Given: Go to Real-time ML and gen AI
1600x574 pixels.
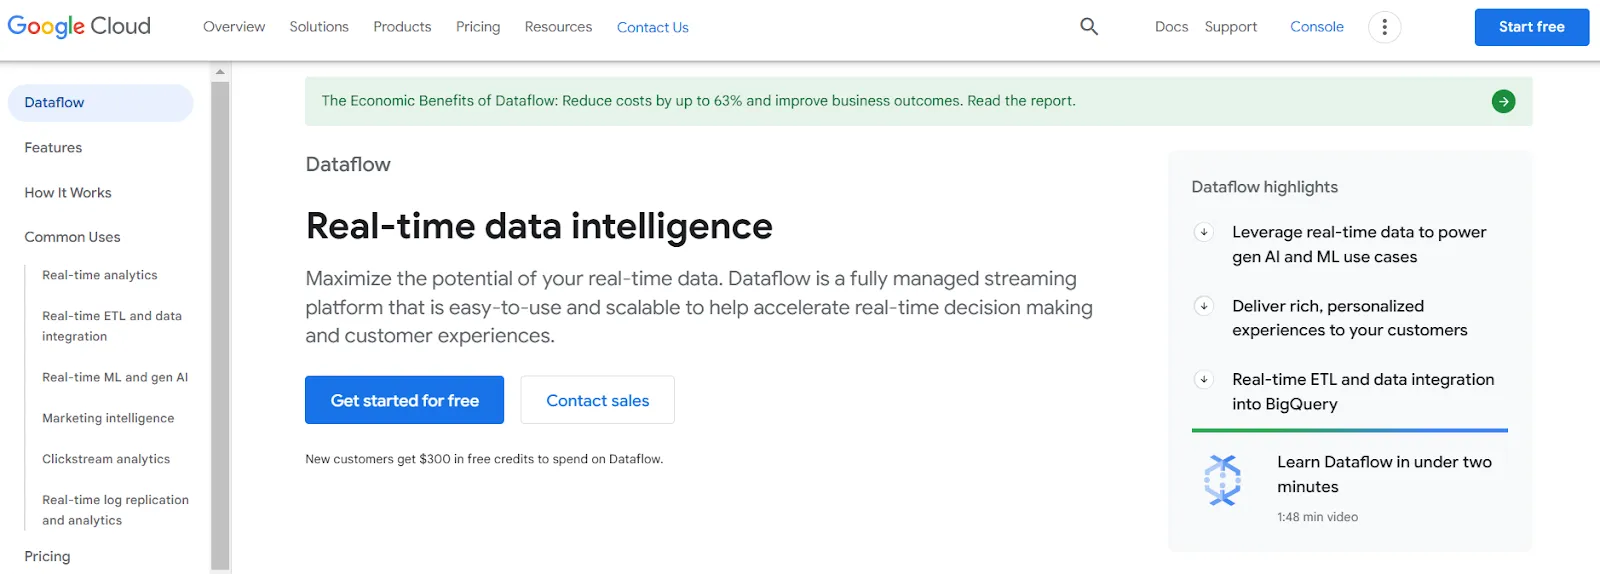Looking at the screenshot, I should click(x=115, y=377).
